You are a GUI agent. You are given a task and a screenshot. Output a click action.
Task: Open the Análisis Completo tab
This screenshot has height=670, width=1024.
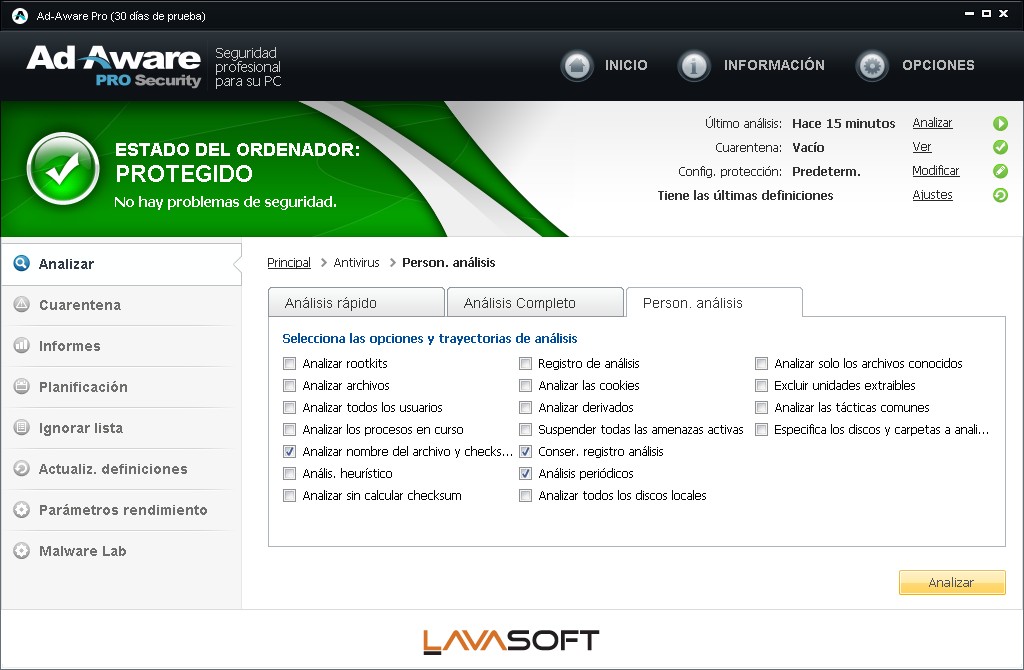tap(536, 302)
